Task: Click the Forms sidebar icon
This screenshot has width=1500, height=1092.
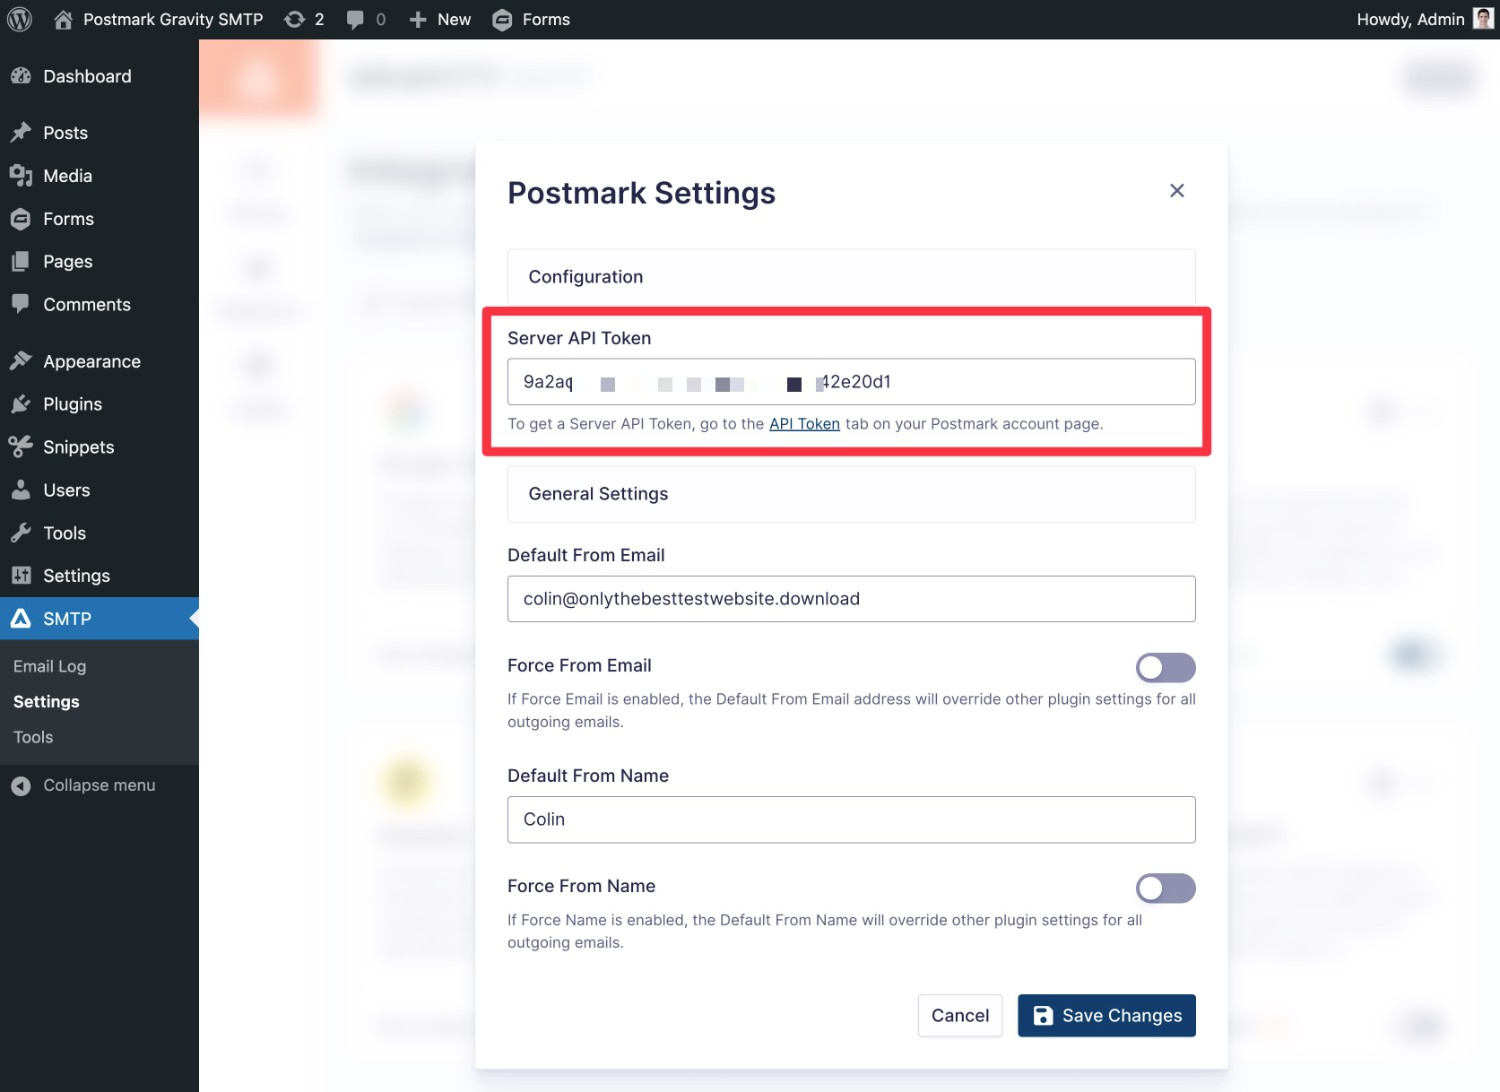Action: (x=20, y=219)
